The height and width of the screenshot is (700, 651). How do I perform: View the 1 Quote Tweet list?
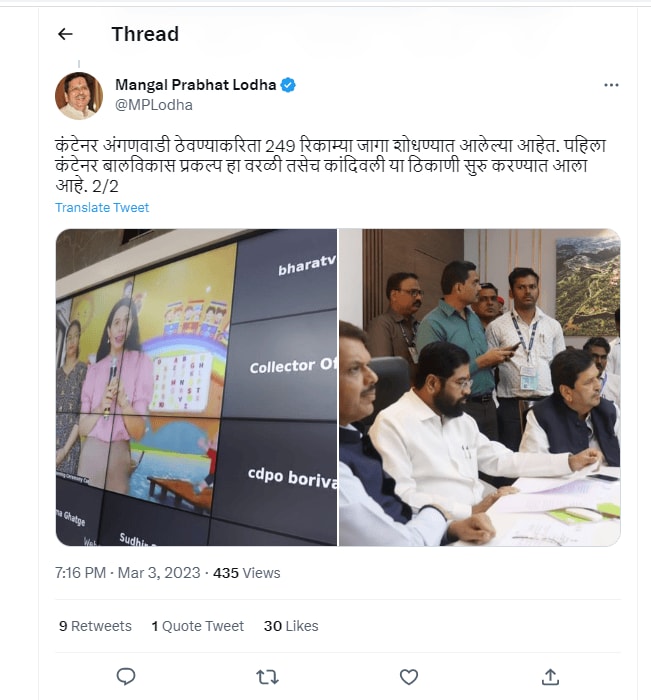pyautogui.click(x=197, y=626)
